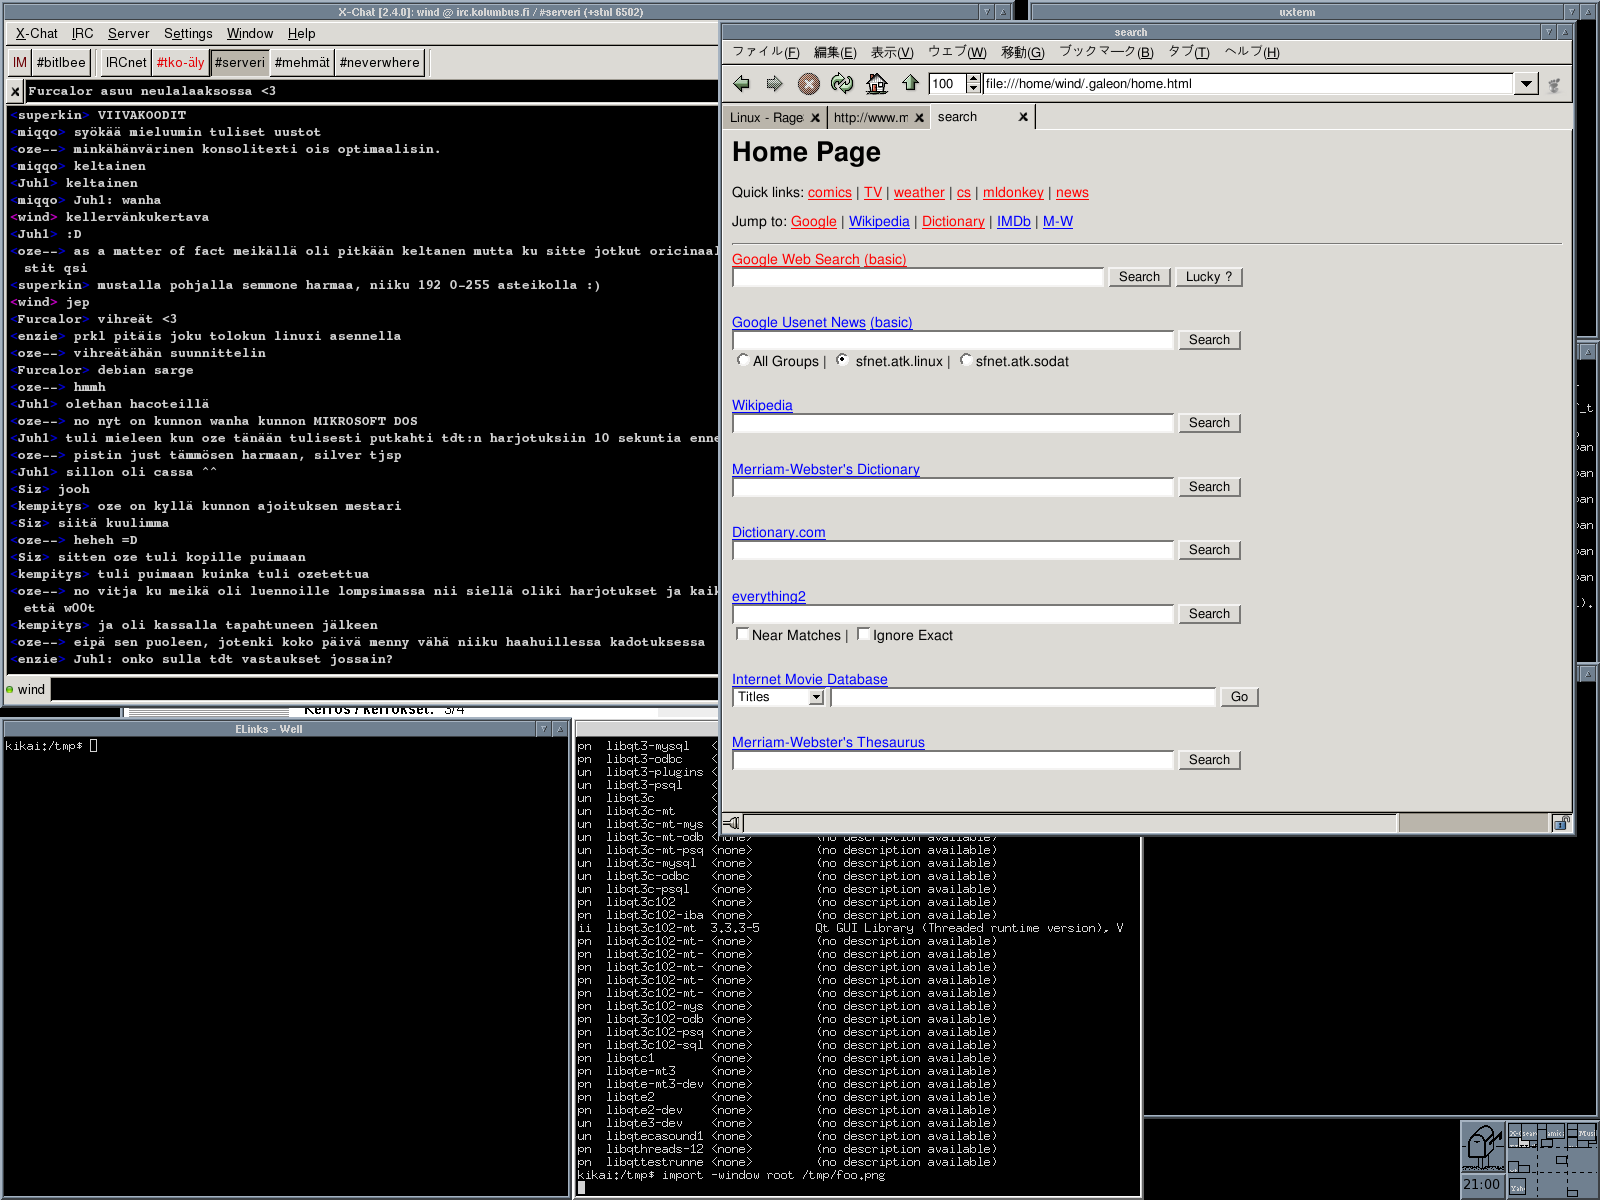Enable the Ignore Exact checkbox
This screenshot has width=1600, height=1200.
click(x=863, y=634)
